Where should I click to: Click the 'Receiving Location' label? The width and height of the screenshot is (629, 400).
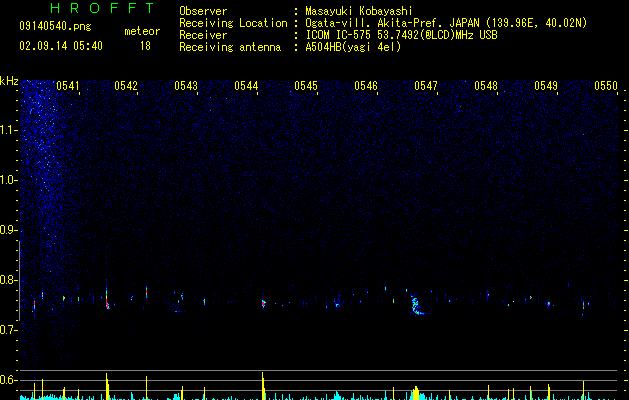[x=233, y=23]
